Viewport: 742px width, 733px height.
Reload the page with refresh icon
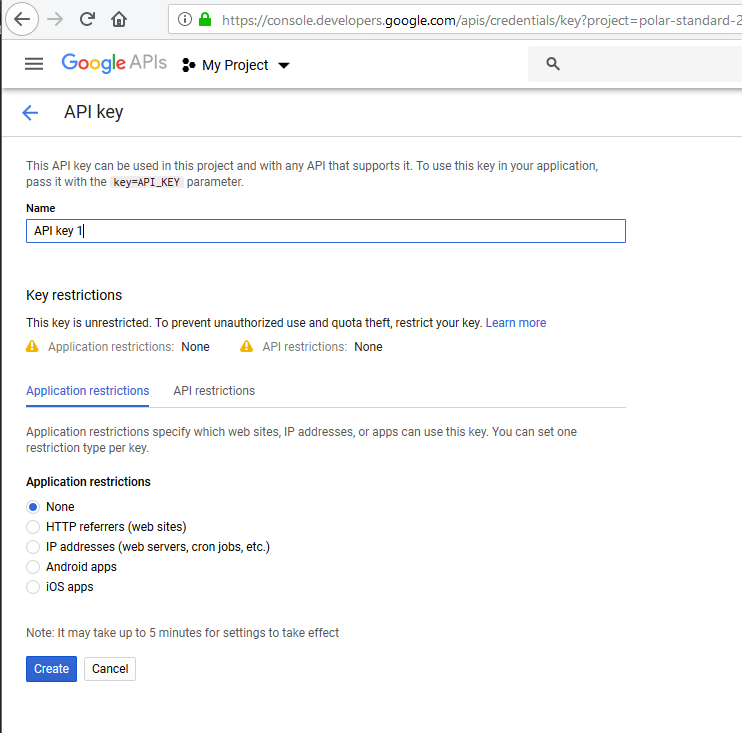point(87,19)
